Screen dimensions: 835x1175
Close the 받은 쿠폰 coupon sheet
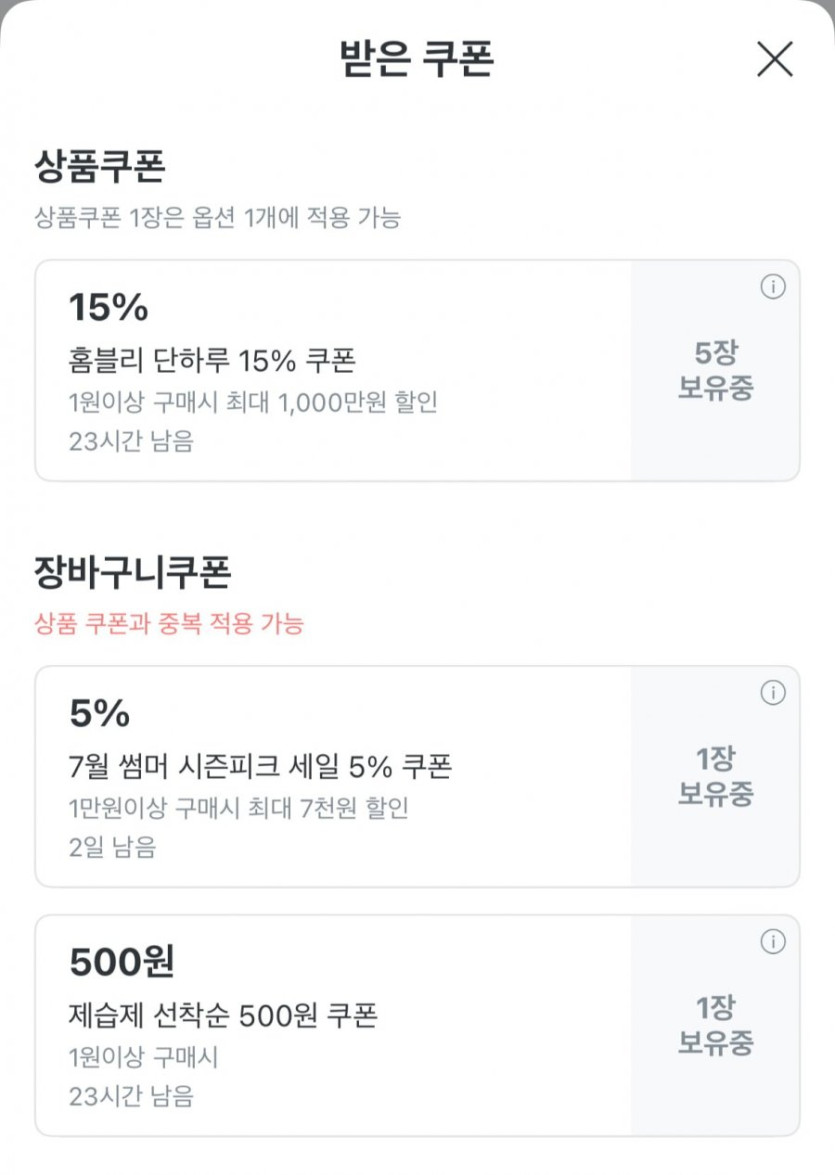775,60
